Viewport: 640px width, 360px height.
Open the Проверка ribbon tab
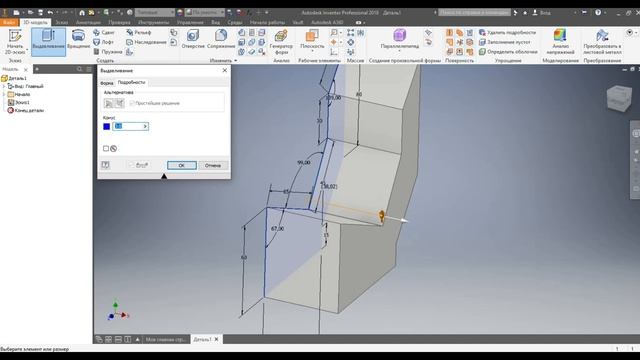(x=119, y=22)
